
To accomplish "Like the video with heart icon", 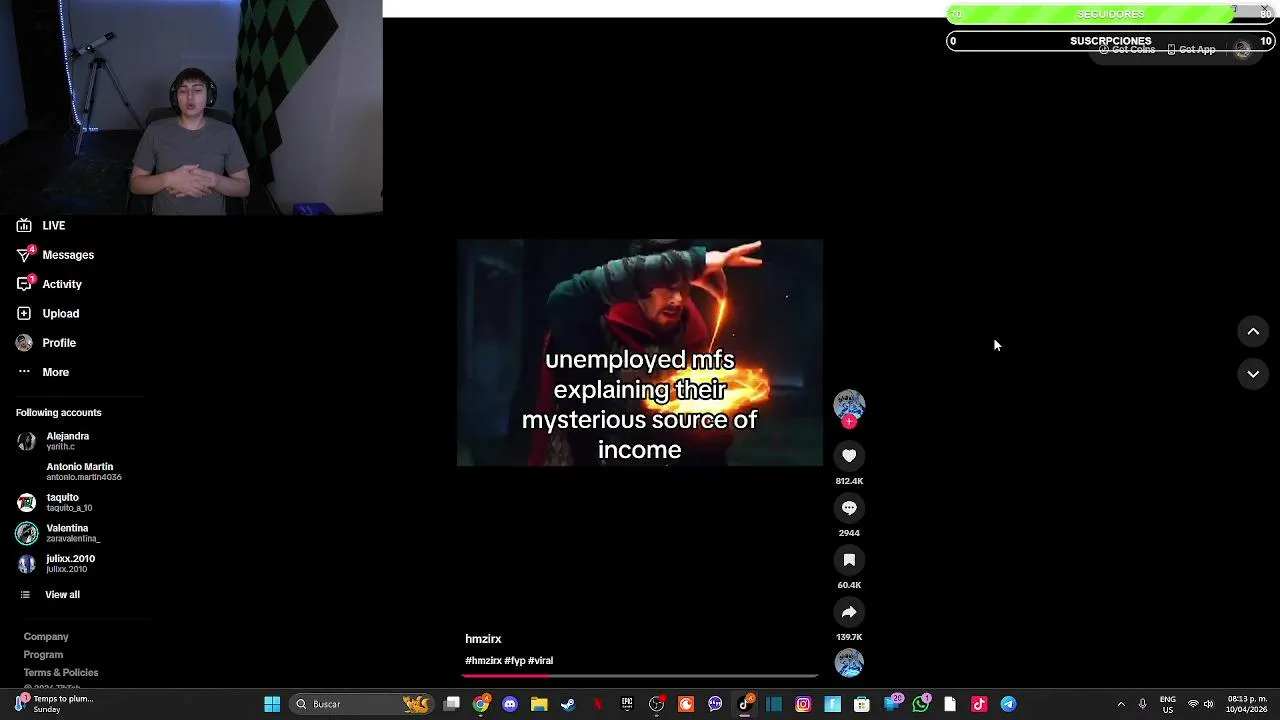I will [x=849, y=456].
